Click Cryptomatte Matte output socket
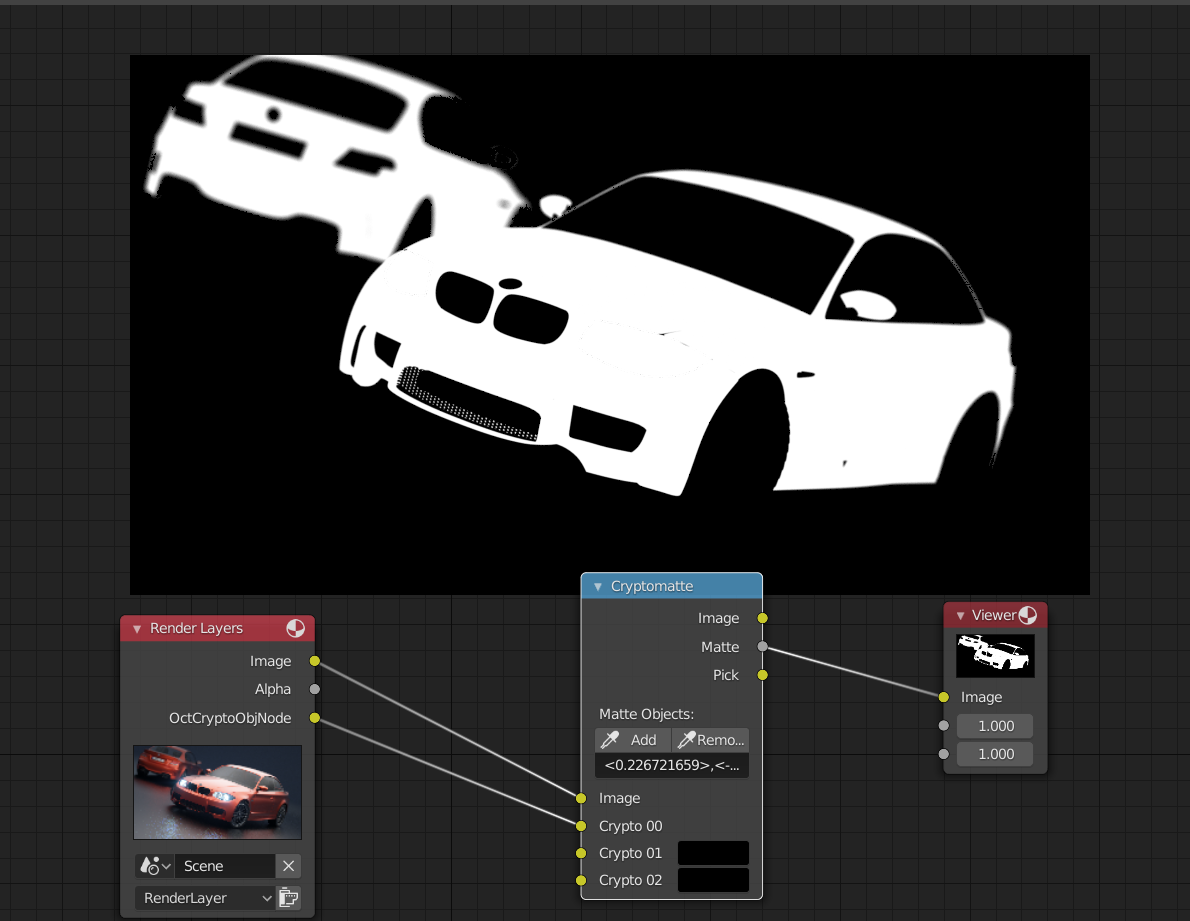Viewport: 1190px width, 921px height. click(x=763, y=647)
